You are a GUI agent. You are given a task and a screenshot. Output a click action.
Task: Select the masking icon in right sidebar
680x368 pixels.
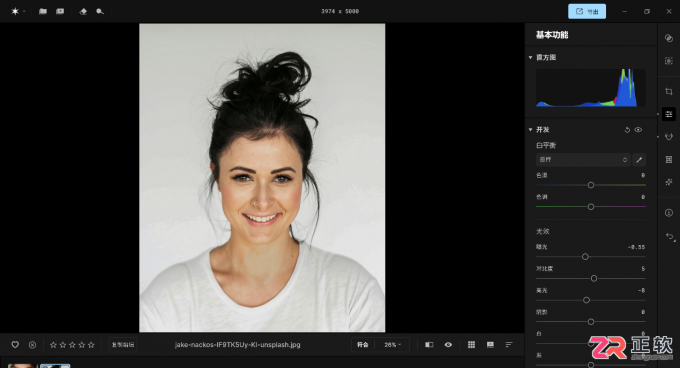point(669,61)
